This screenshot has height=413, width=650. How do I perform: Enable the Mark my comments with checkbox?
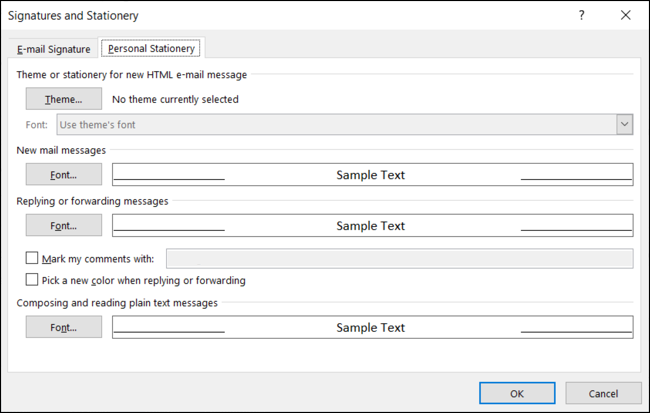point(32,258)
